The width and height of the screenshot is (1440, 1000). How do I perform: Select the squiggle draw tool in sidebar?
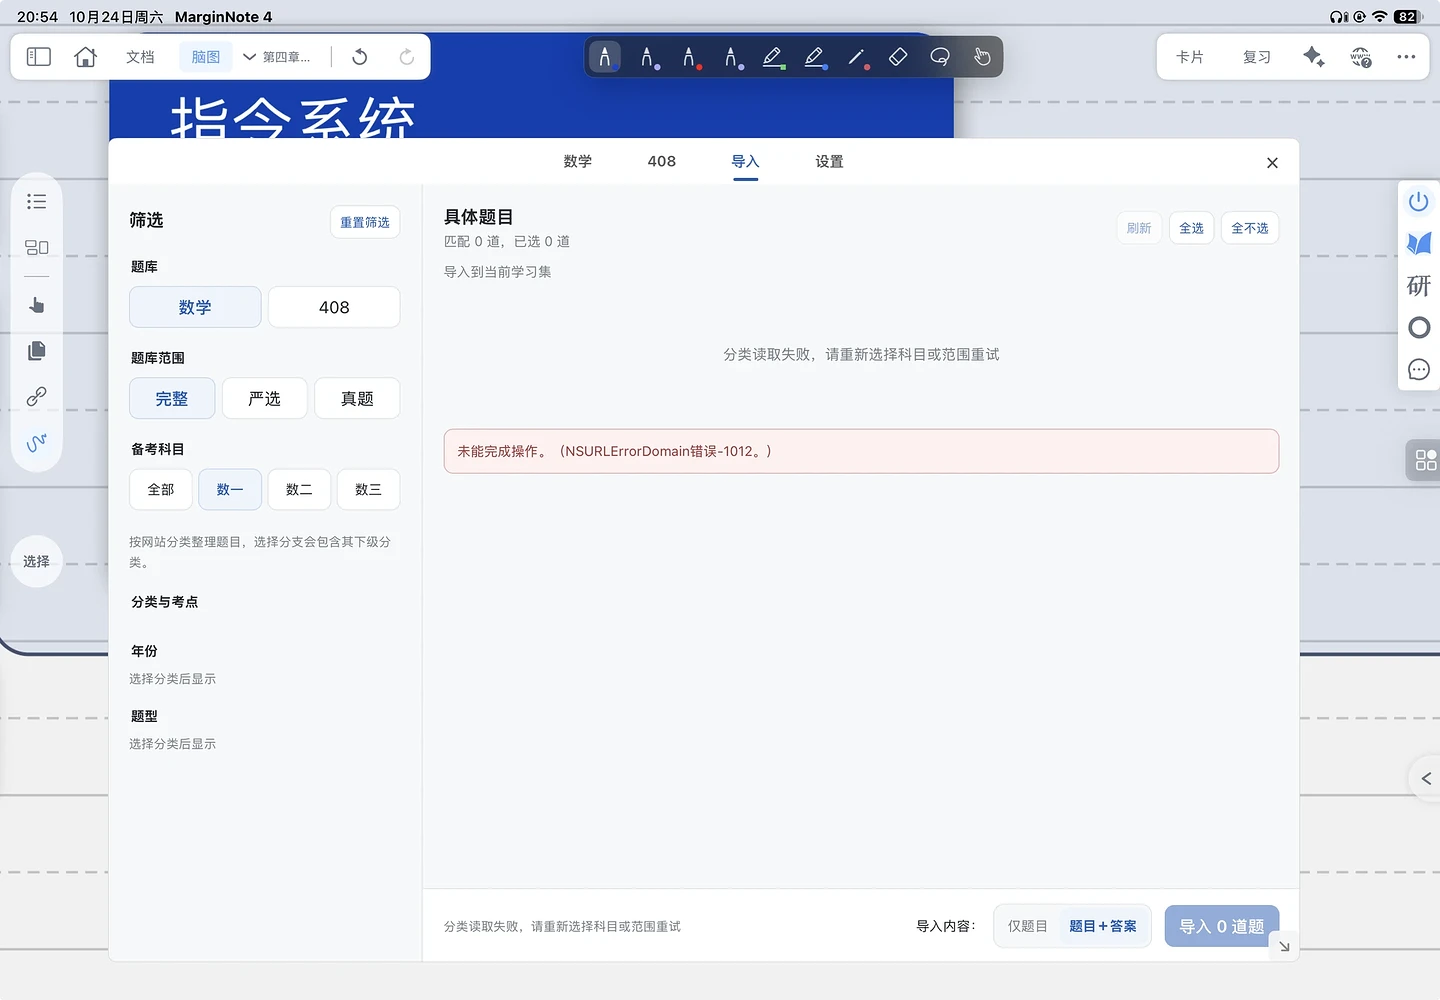click(37, 442)
